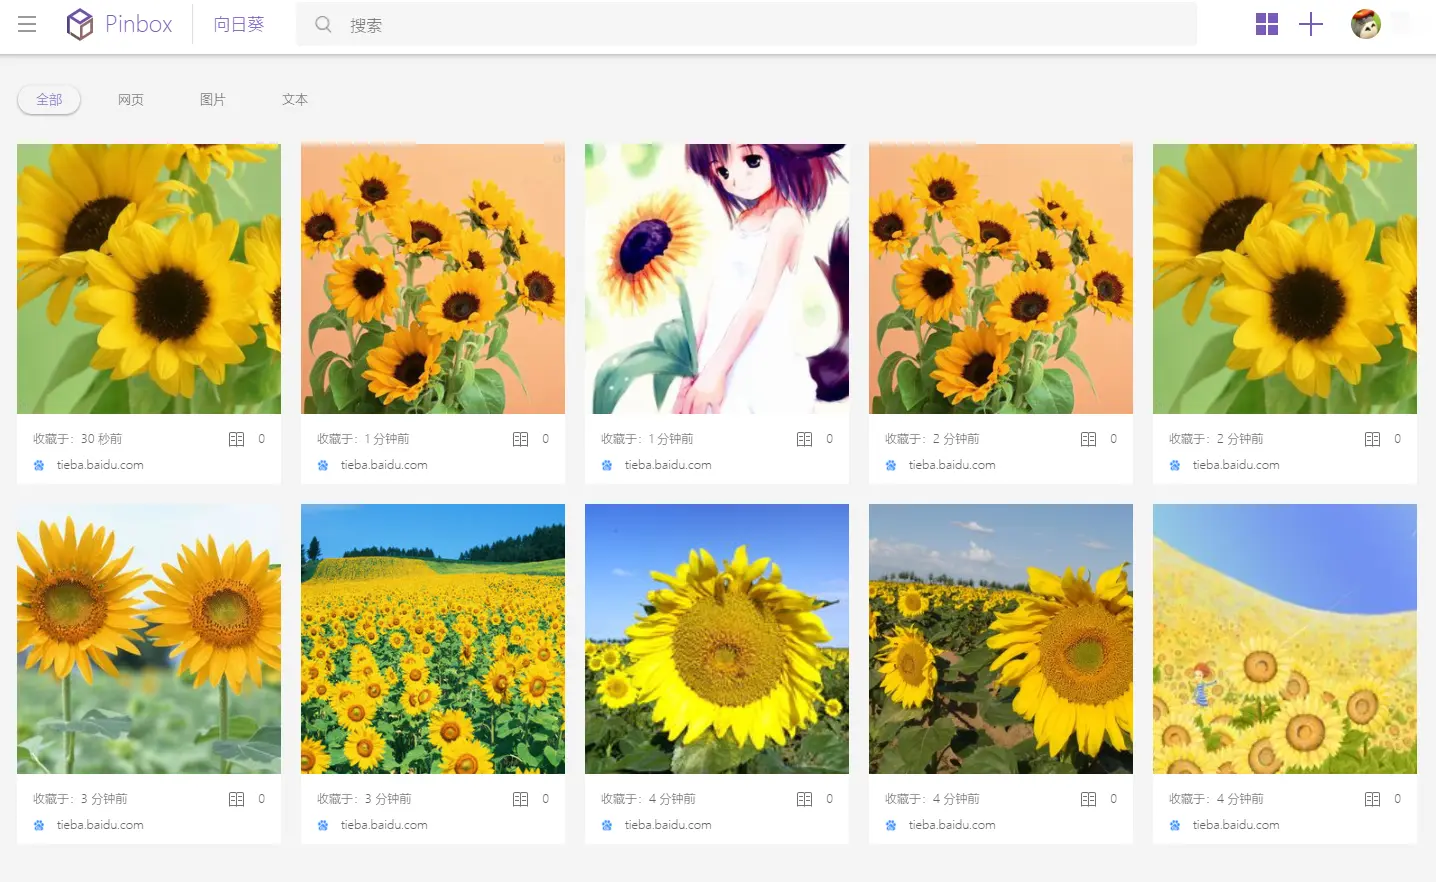This screenshot has height=882, width=1436.
Task: Click 收藏于: 4 分钟前 on single large sunflower card
Action: point(648,799)
